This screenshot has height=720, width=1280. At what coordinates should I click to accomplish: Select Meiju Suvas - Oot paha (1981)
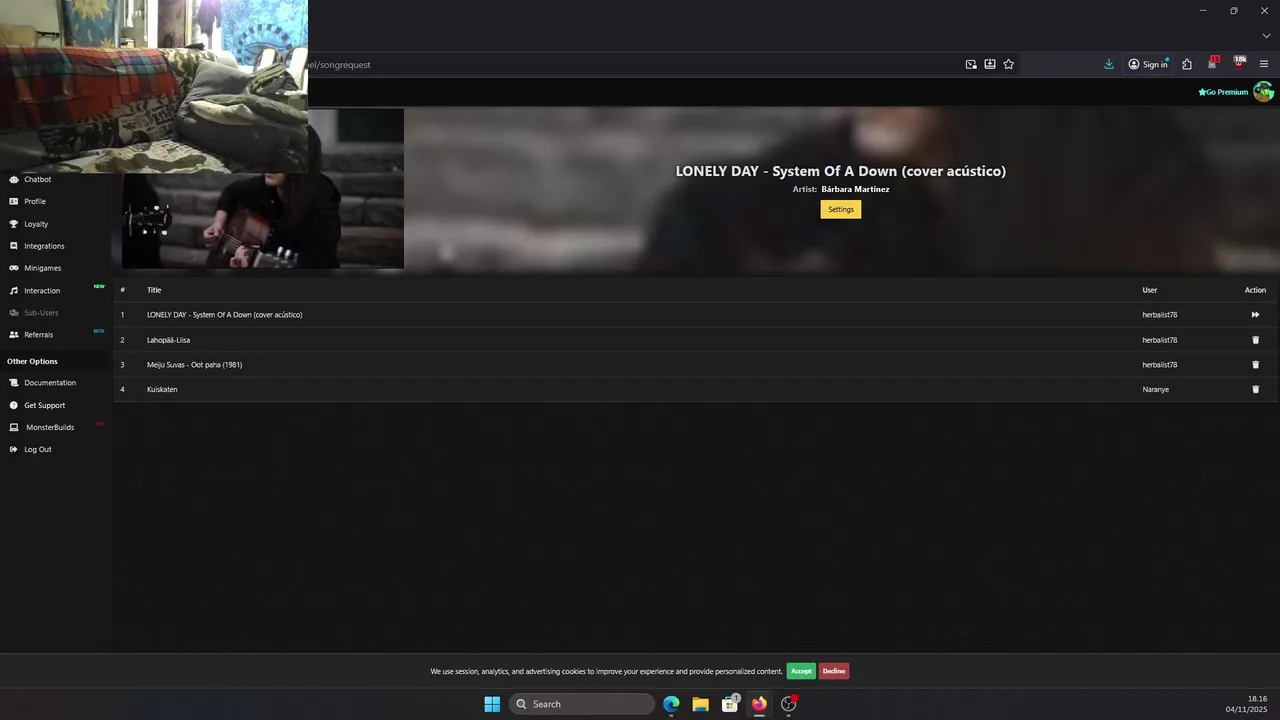(x=194, y=365)
